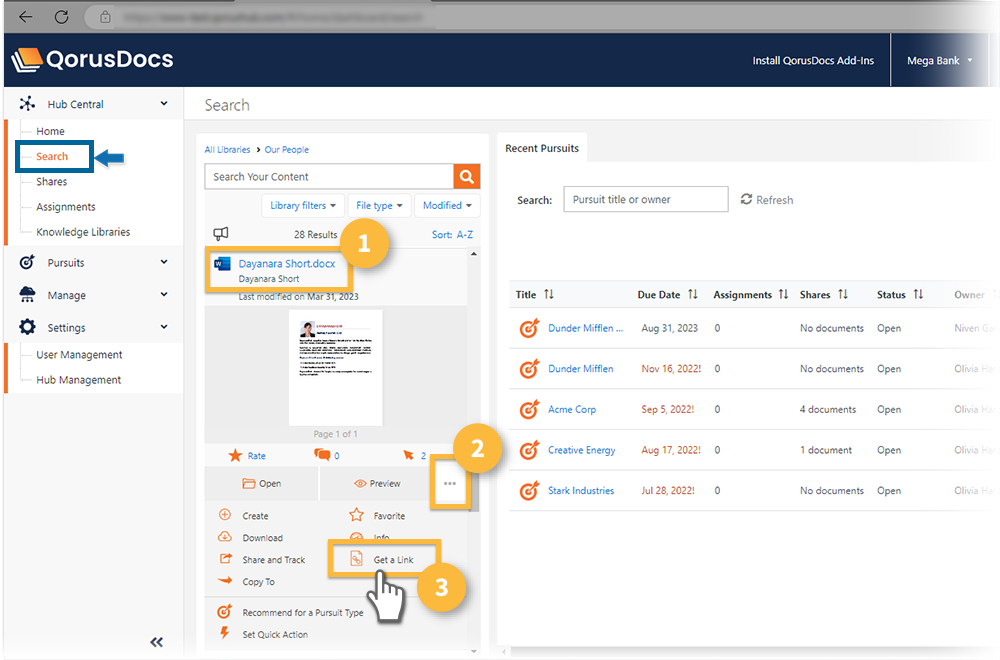
Task: Click the Refresh icon in Recent Pursuits
Action: tap(746, 199)
